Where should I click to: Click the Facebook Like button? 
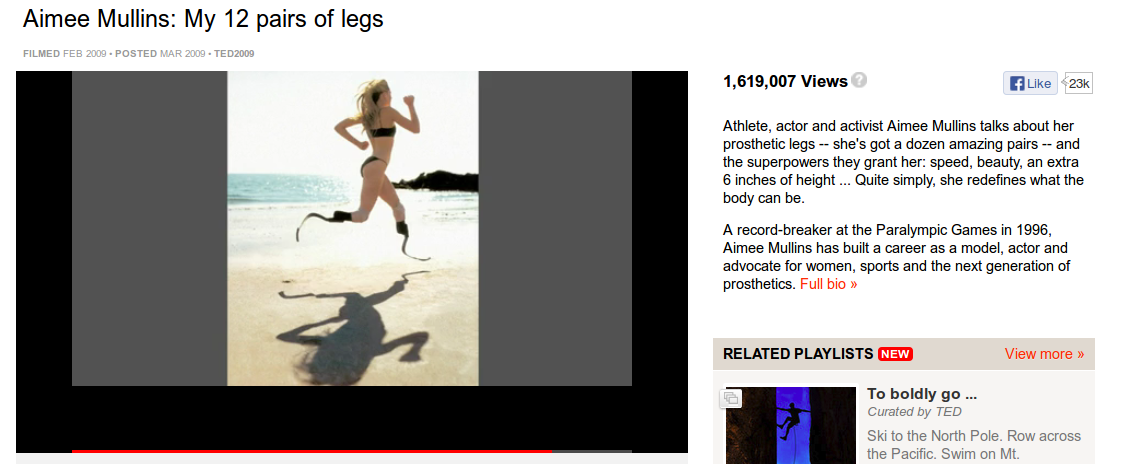[1030, 83]
